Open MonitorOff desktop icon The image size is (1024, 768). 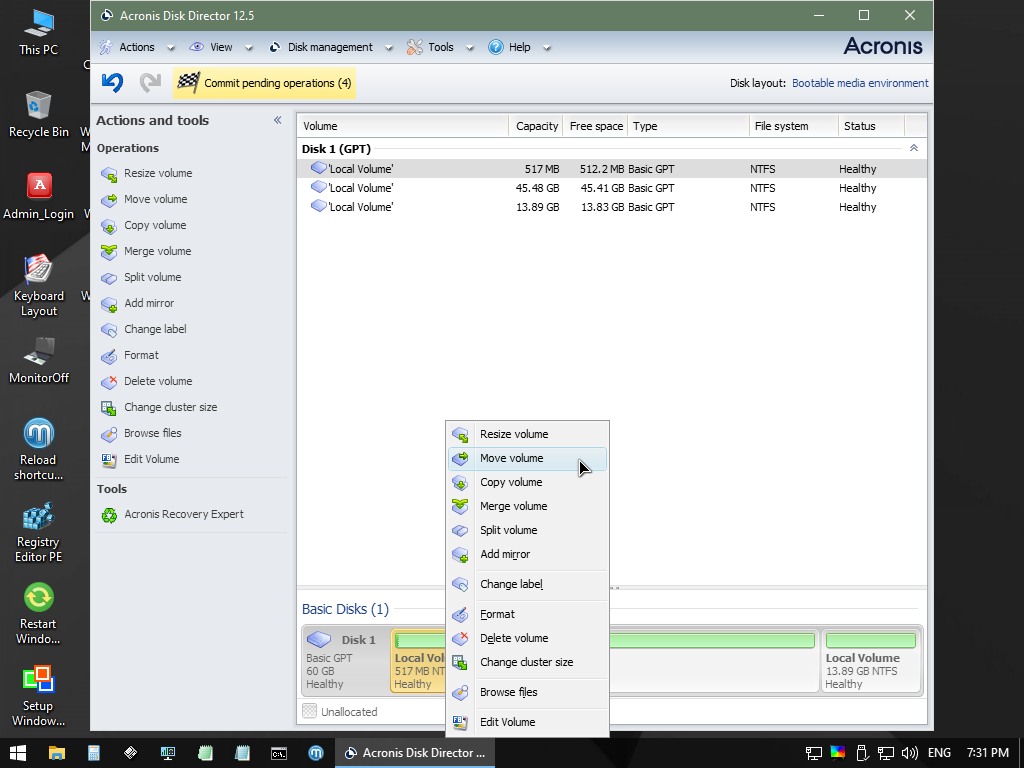point(39,360)
